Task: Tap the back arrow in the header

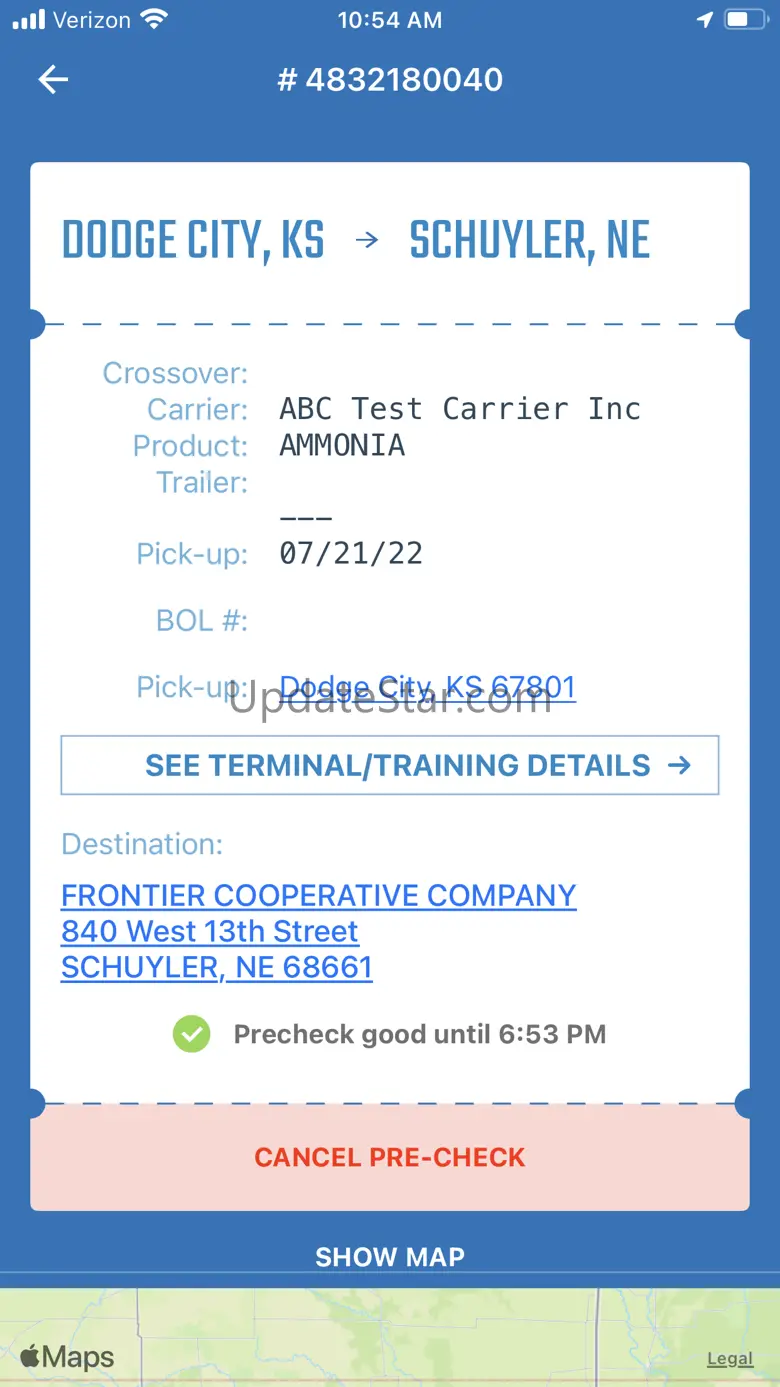Action: coord(53,80)
